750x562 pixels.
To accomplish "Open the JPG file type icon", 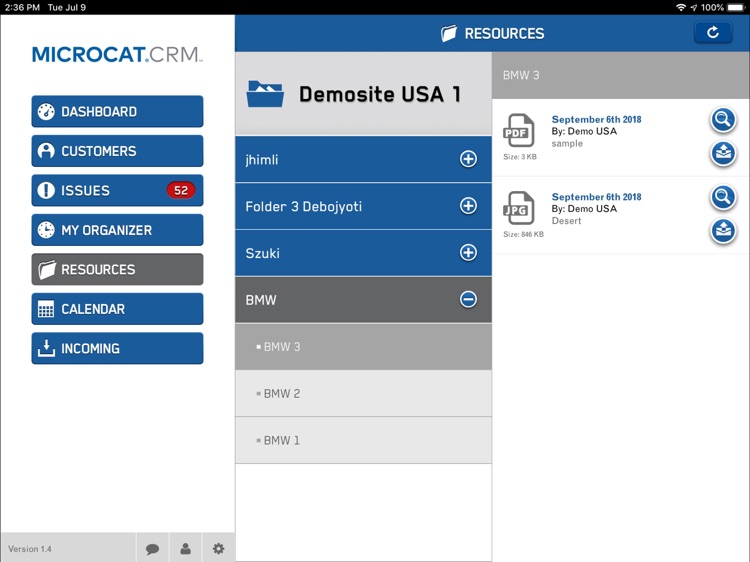I will (518, 208).
